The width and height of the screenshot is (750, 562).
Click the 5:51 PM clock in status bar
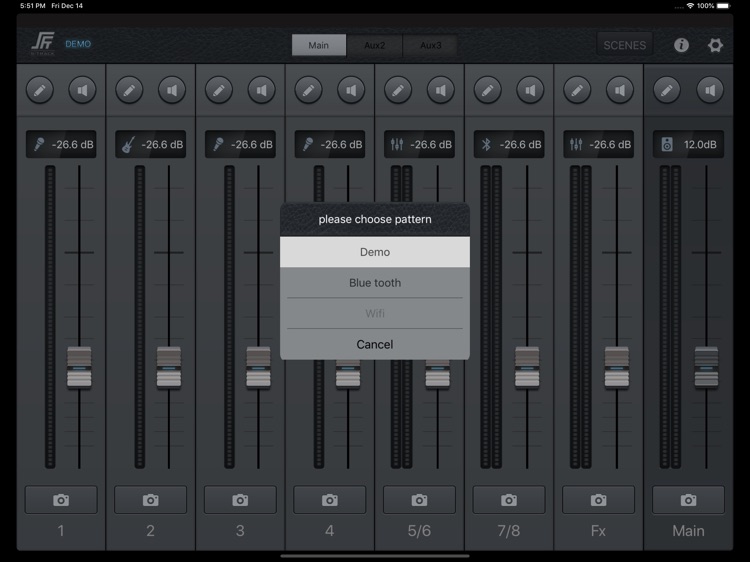pos(33,6)
